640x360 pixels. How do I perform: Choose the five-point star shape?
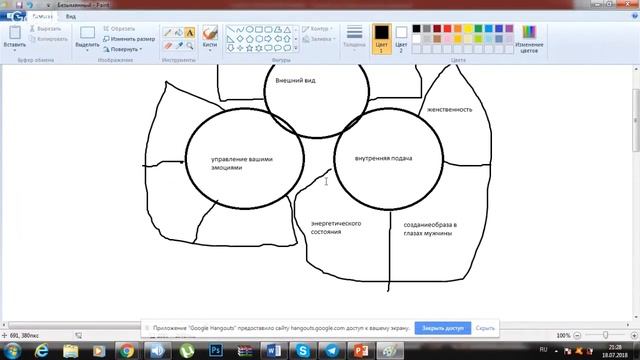tap(249, 48)
